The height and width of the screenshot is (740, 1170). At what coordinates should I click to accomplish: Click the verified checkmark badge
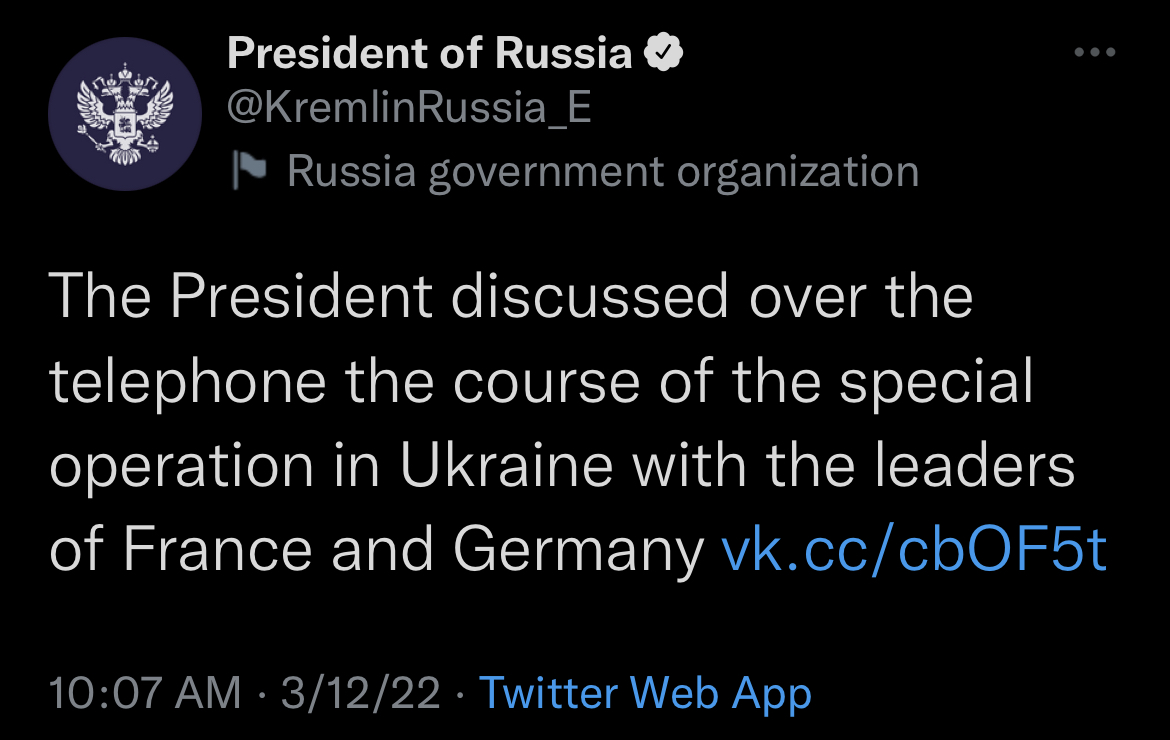[x=663, y=53]
